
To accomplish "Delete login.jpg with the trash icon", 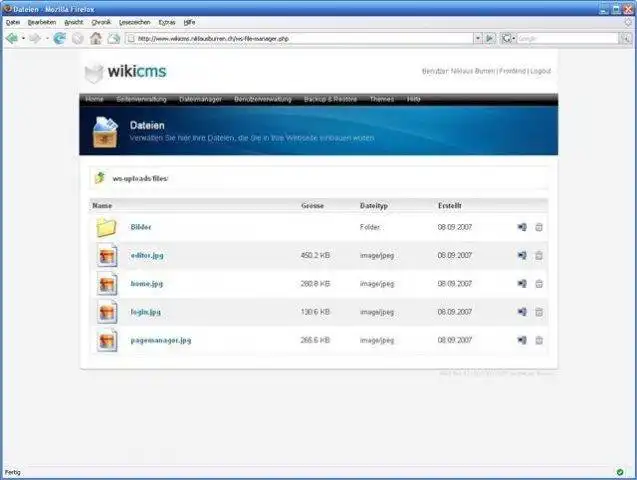I will [539, 312].
